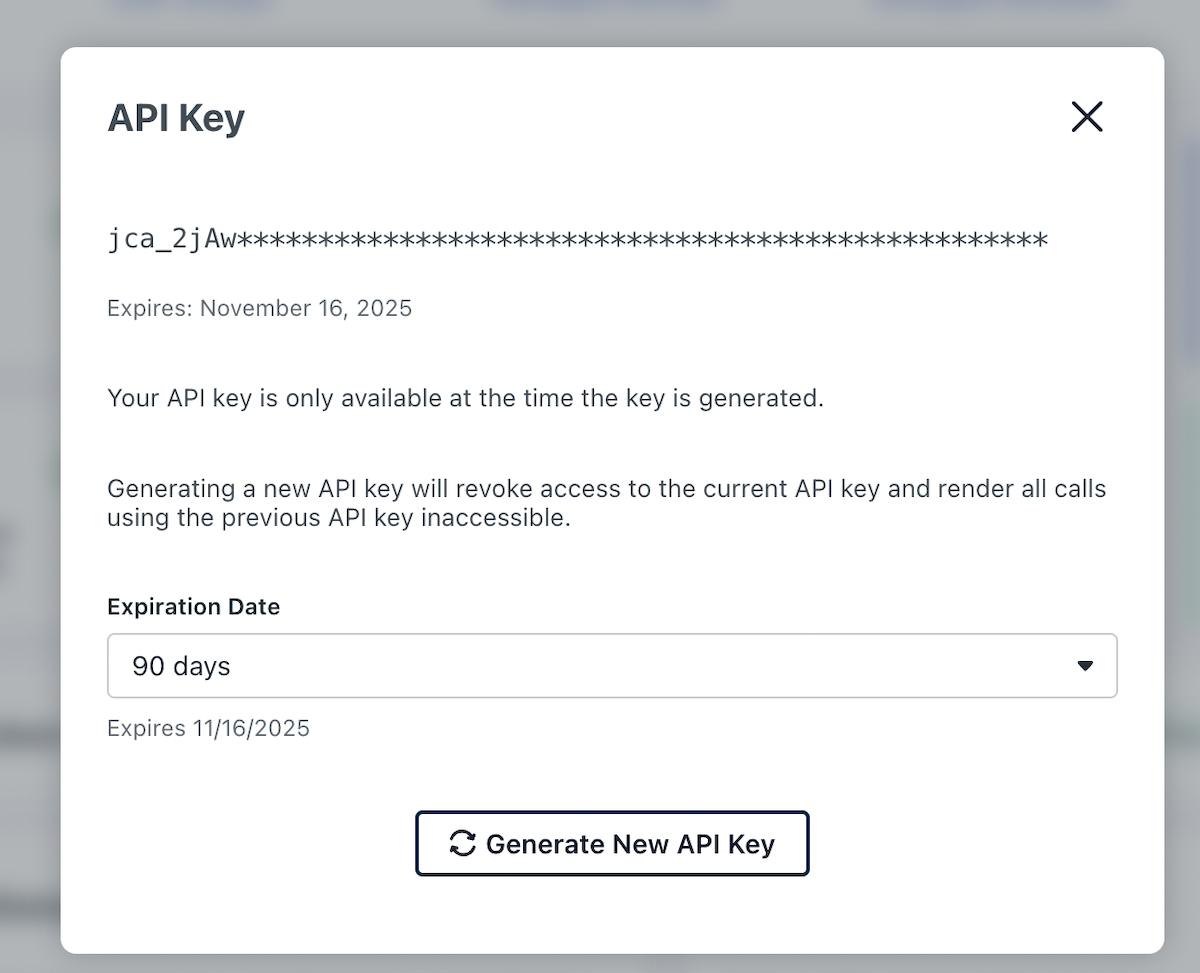Open the Expiration Date dropdown
This screenshot has height=973, width=1200.
pyautogui.click(x=611, y=666)
